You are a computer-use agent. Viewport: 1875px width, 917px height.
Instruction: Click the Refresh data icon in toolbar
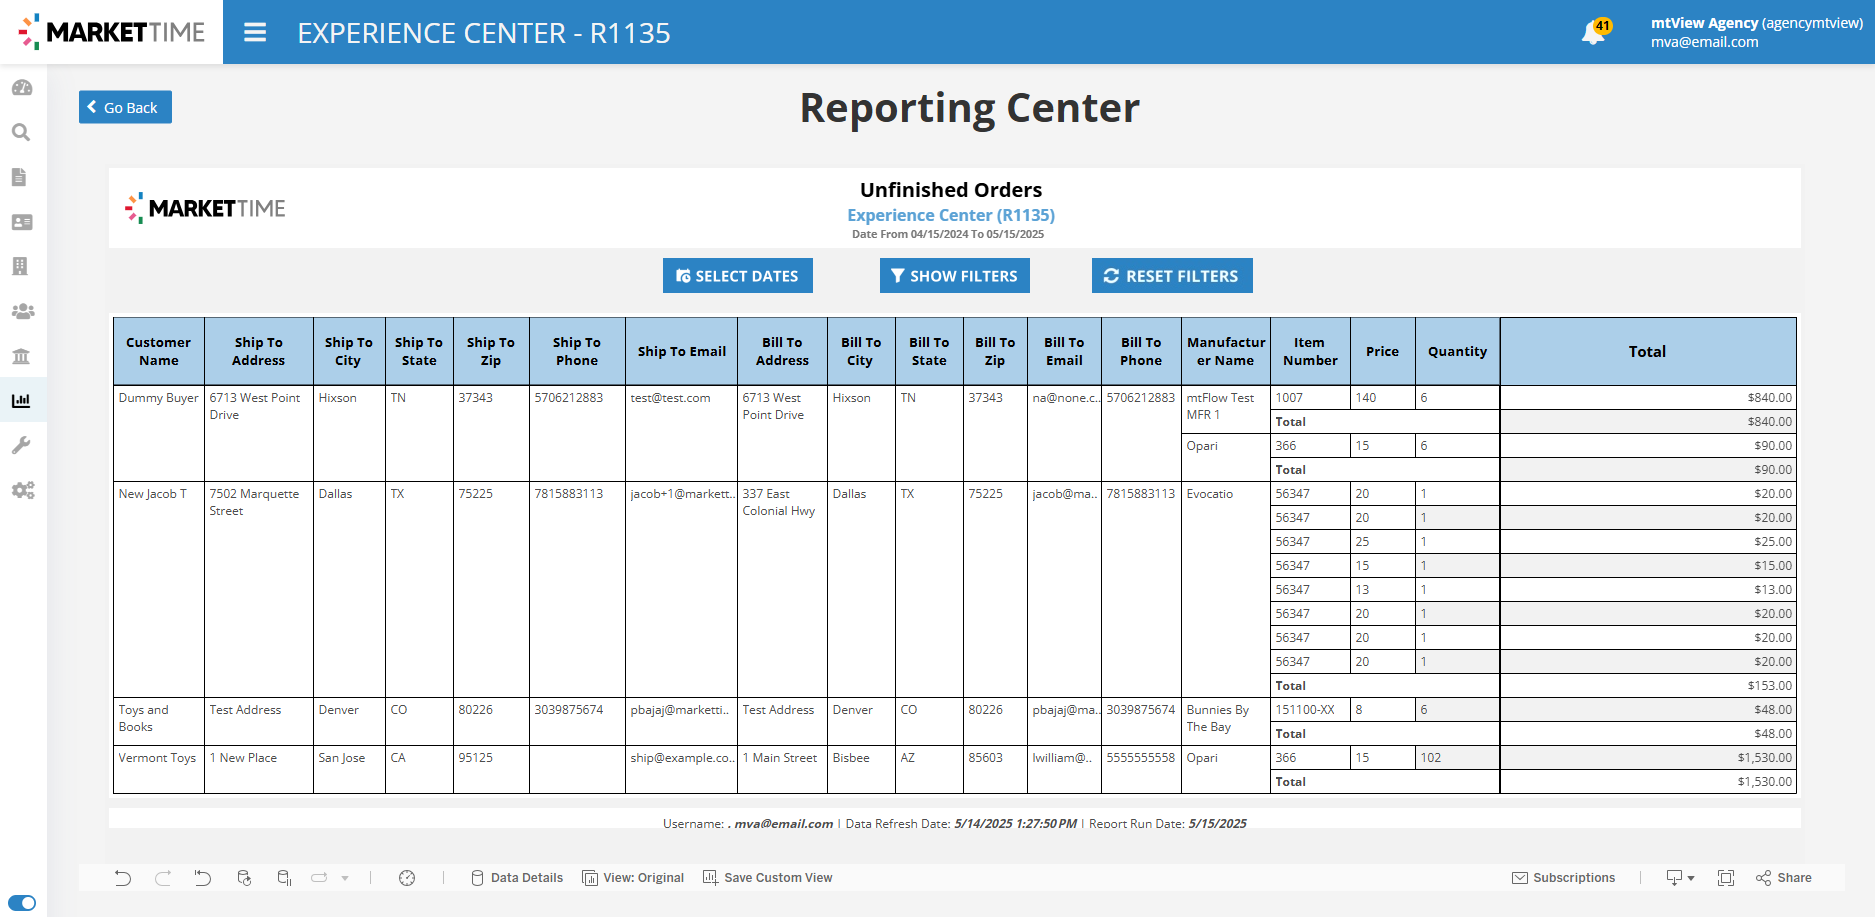244,878
